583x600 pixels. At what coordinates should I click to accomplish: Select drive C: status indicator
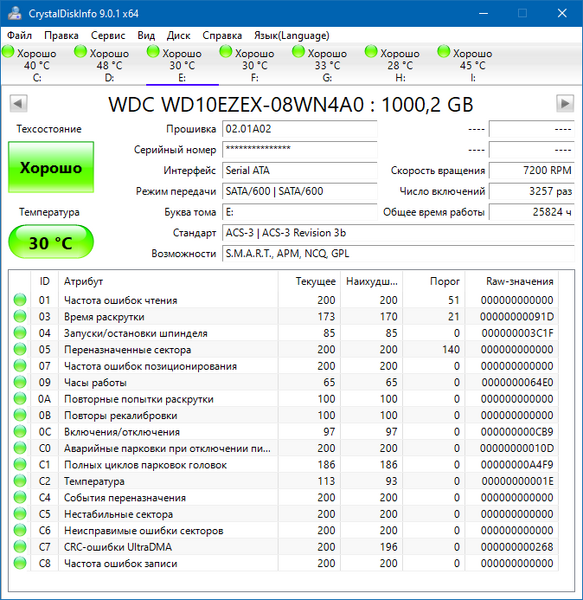pos(8,52)
